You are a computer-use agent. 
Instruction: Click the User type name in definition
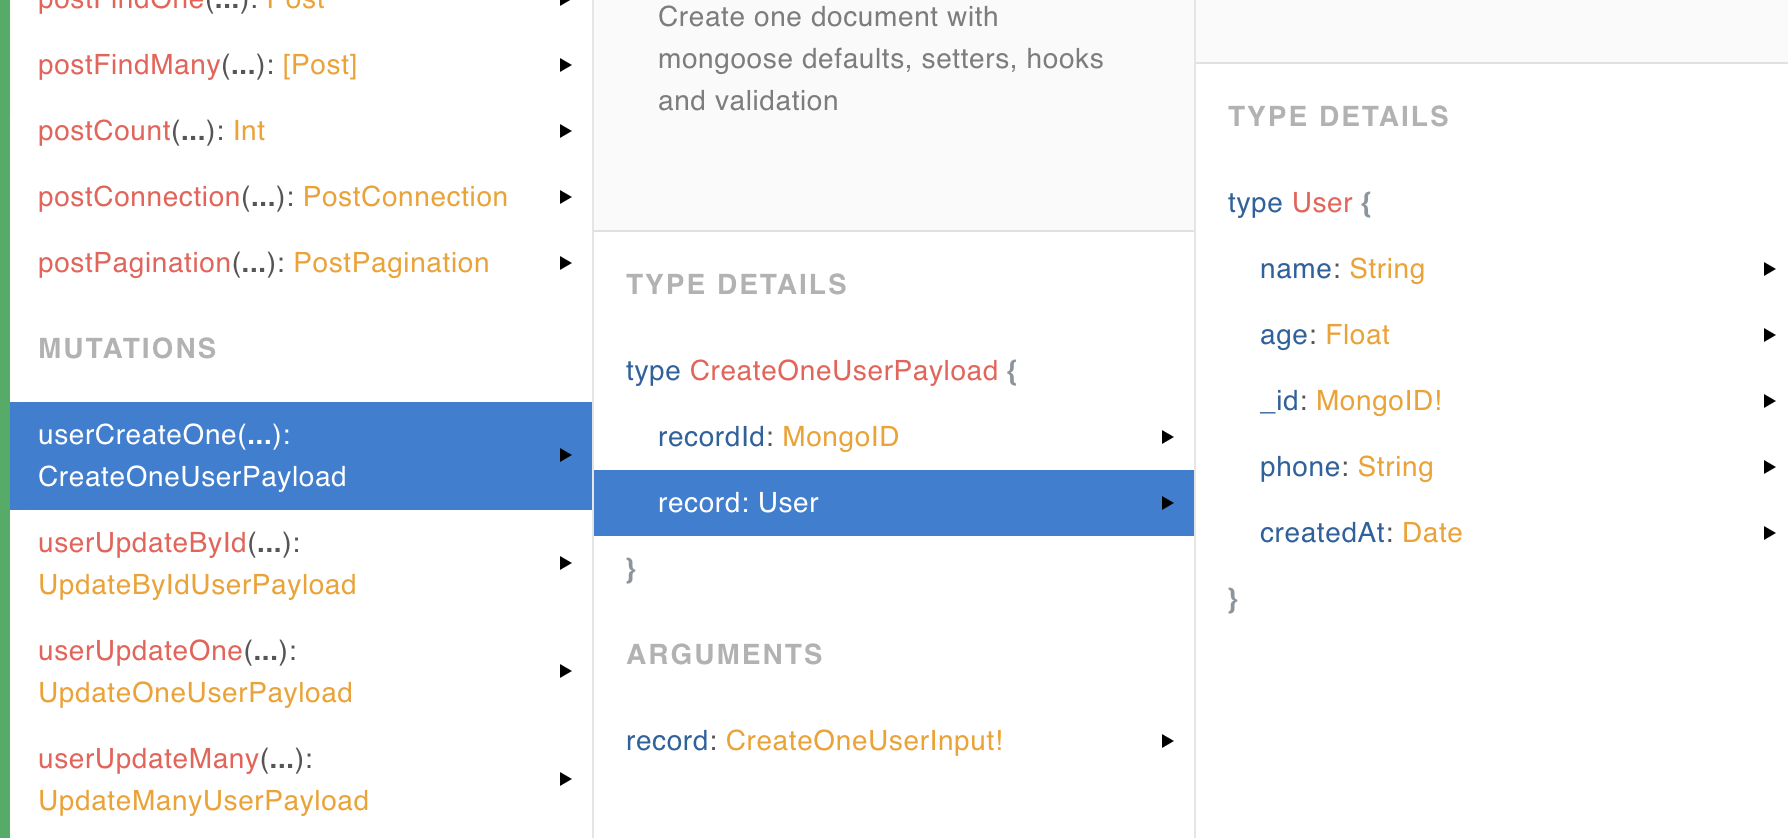1322,203
